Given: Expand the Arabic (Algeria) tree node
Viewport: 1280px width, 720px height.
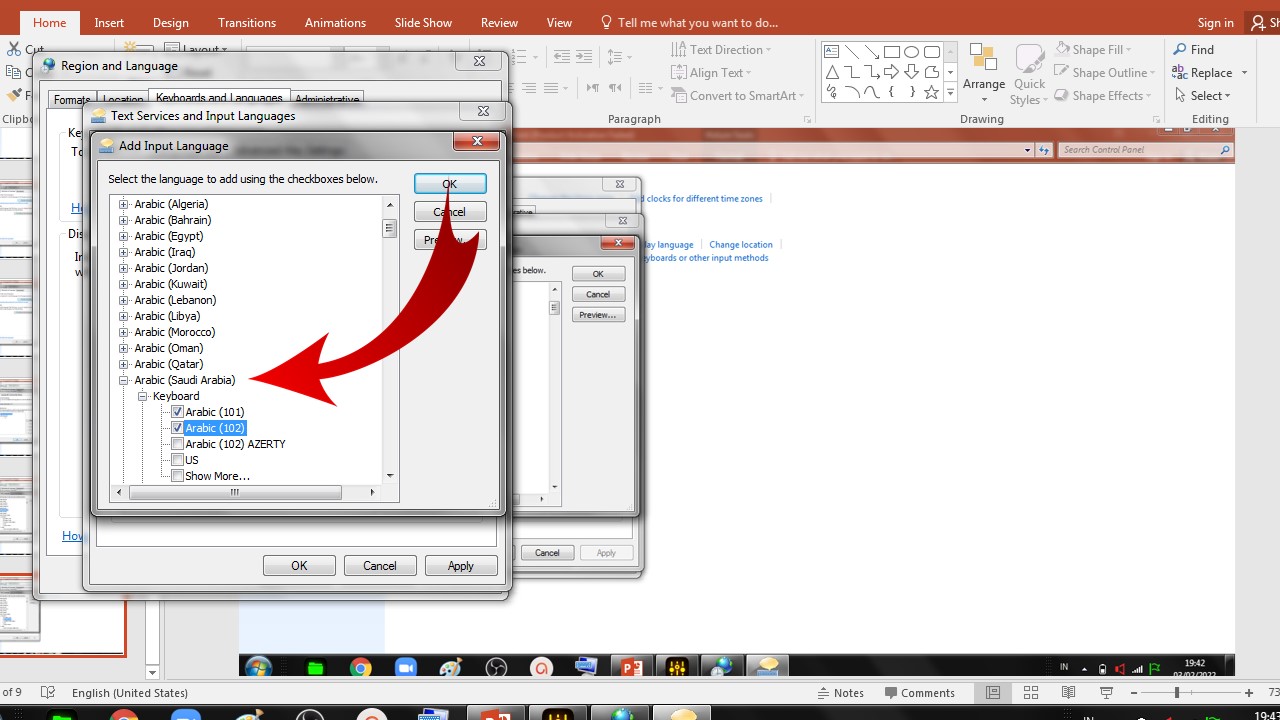Looking at the screenshot, I should click(124, 204).
